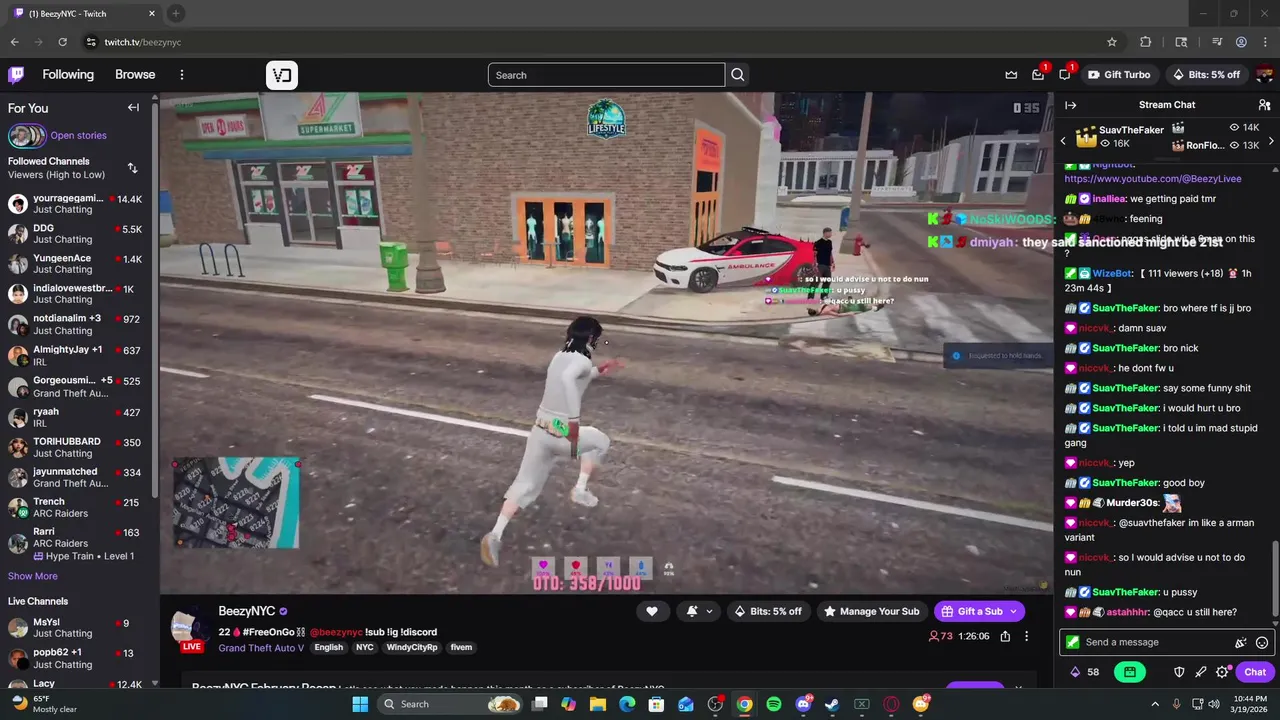Open DDG channel in the sidebar
This screenshot has width=1280, height=720.
tap(76, 234)
